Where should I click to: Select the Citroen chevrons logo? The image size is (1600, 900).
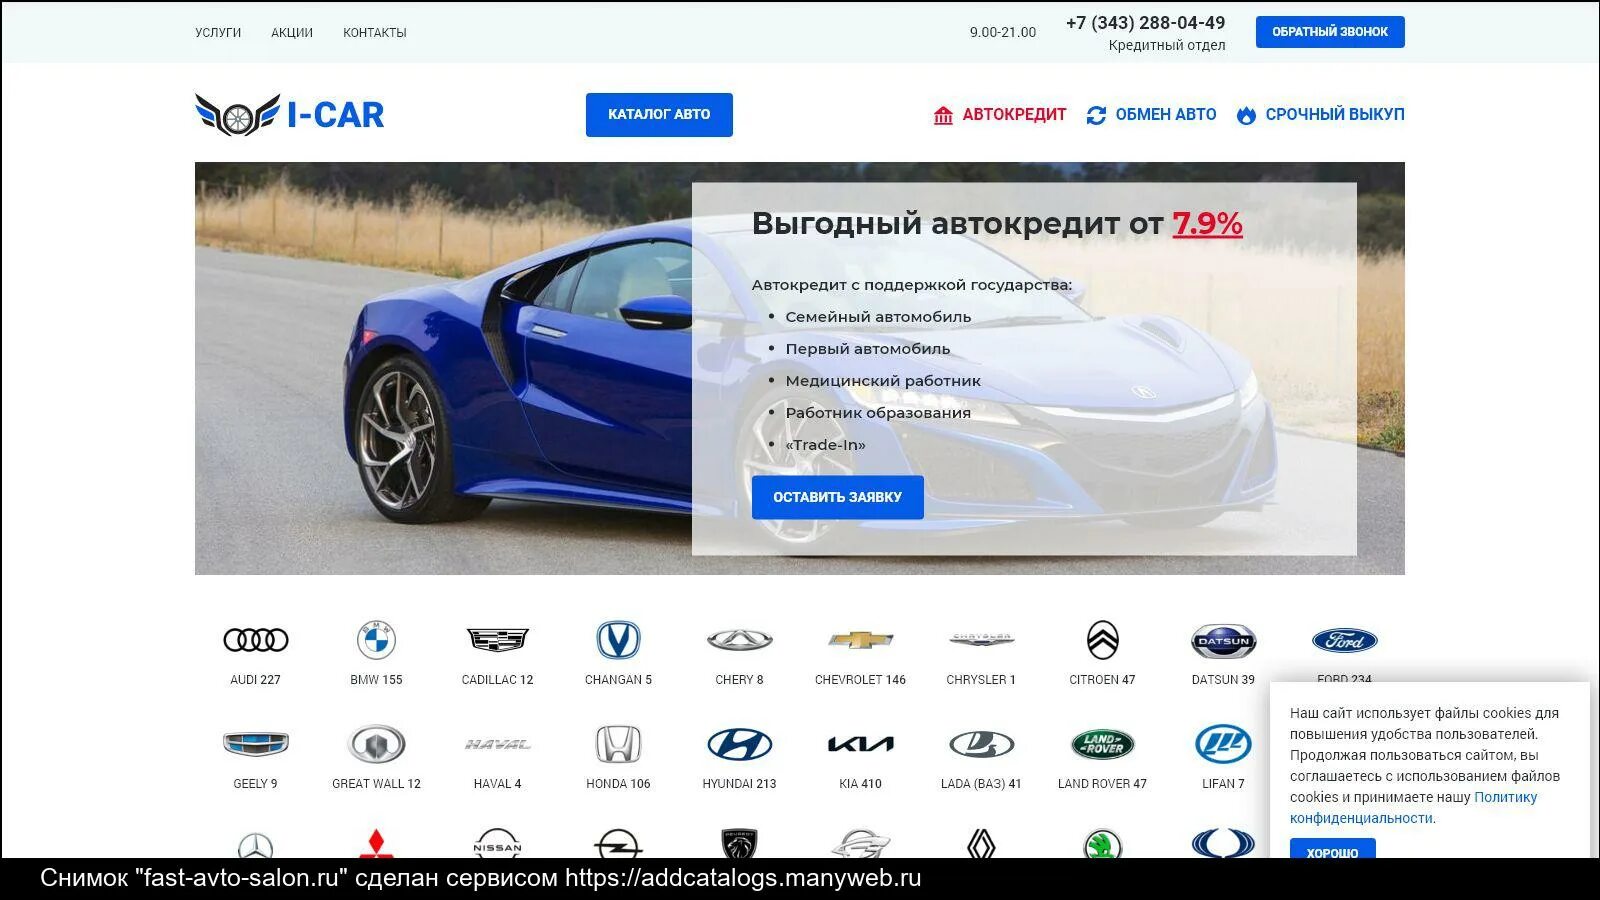click(1102, 640)
